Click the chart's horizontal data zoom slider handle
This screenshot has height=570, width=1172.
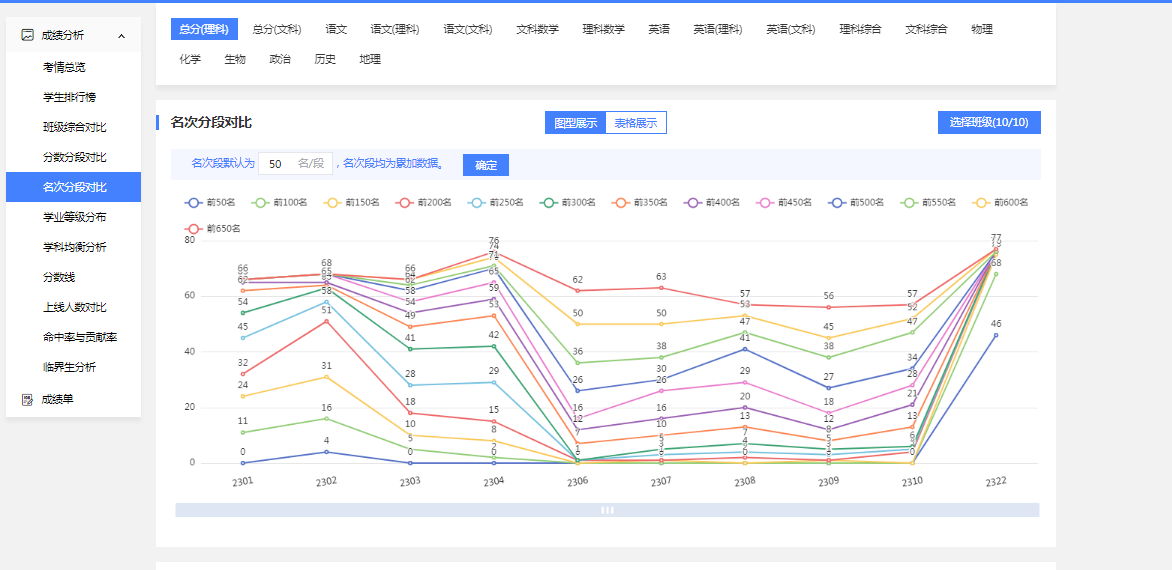(x=607, y=510)
